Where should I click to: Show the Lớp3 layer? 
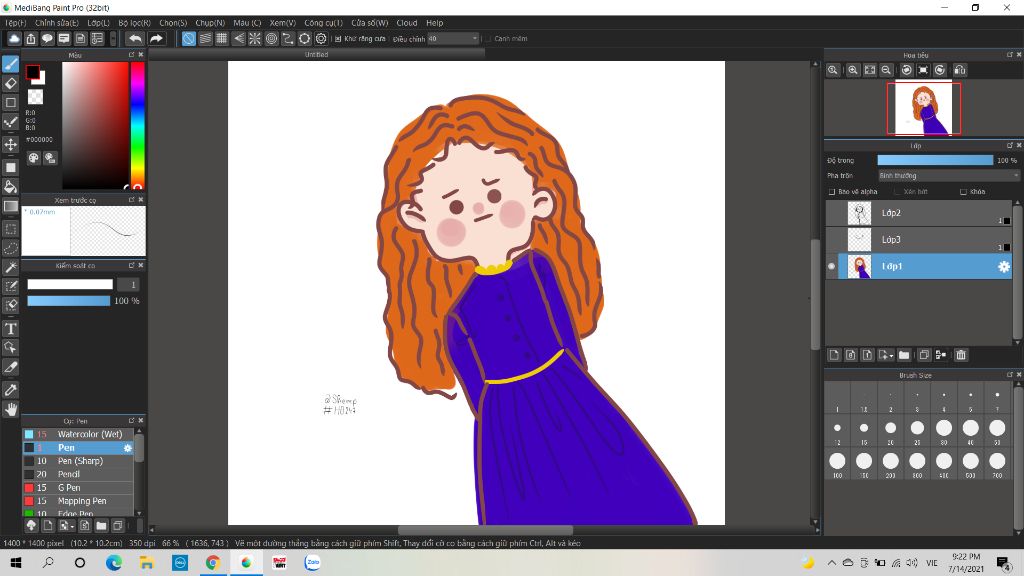(x=831, y=240)
